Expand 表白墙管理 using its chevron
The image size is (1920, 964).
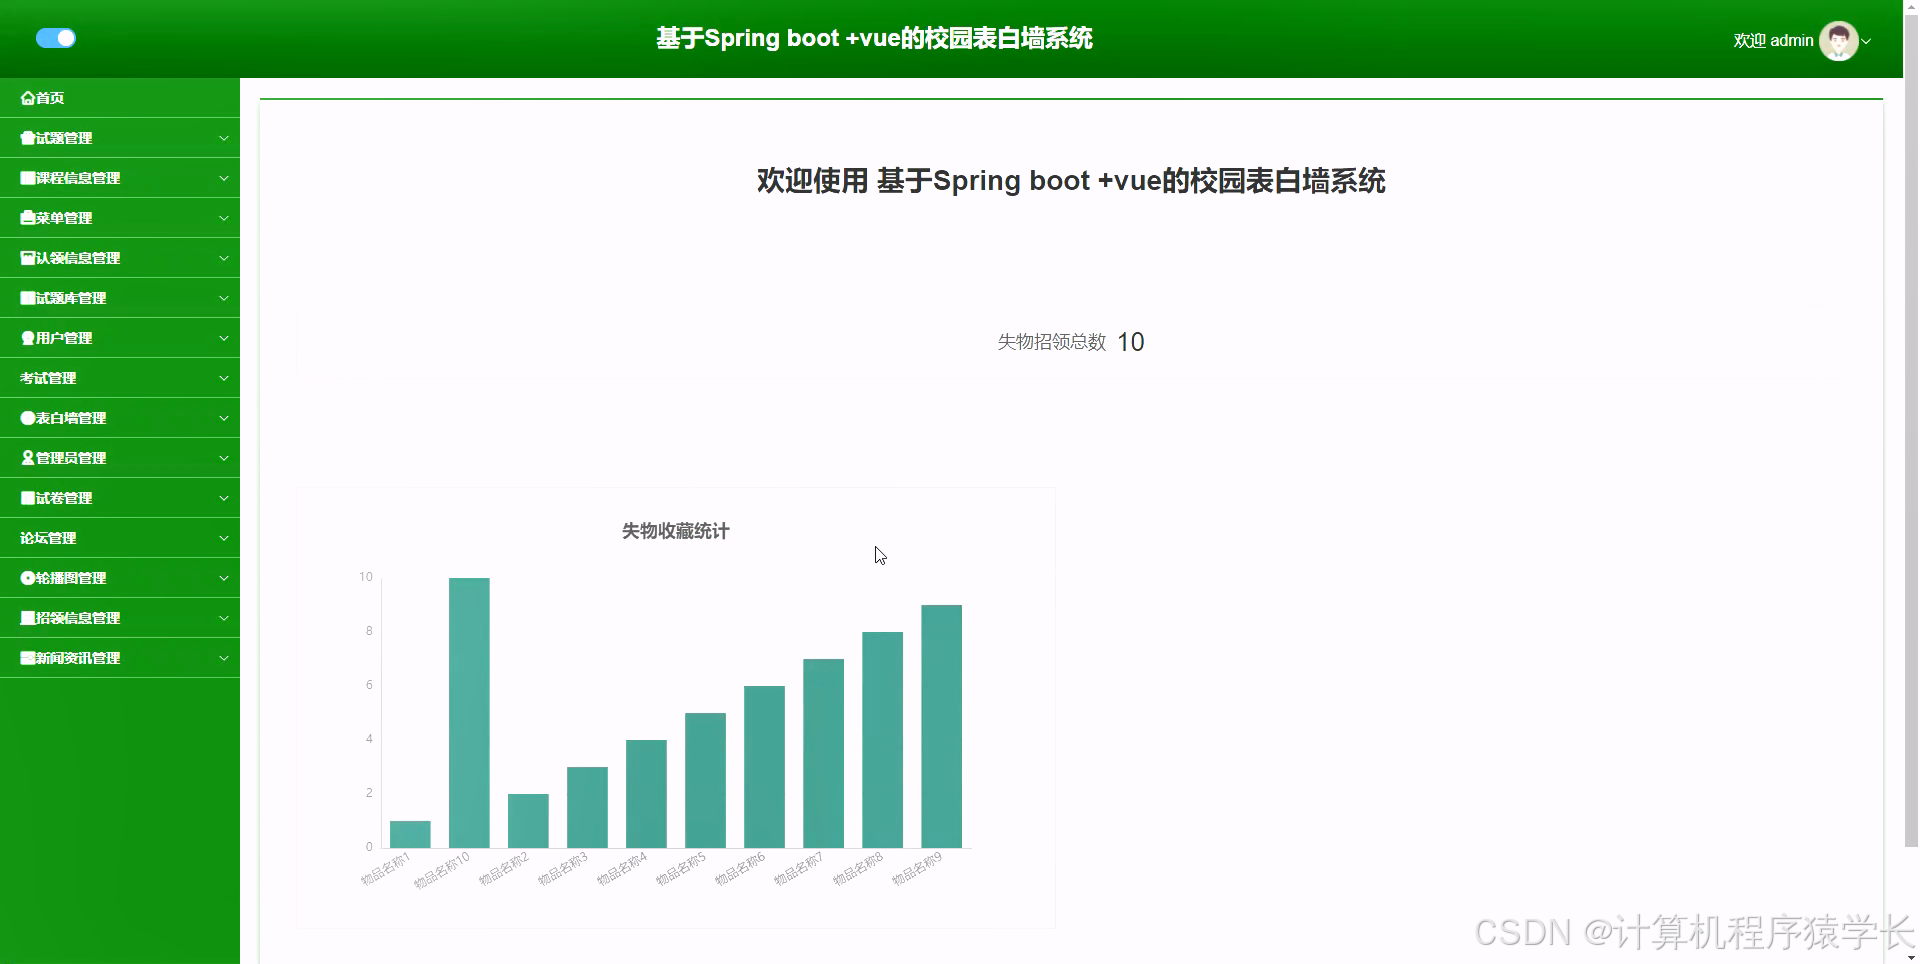click(x=224, y=418)
